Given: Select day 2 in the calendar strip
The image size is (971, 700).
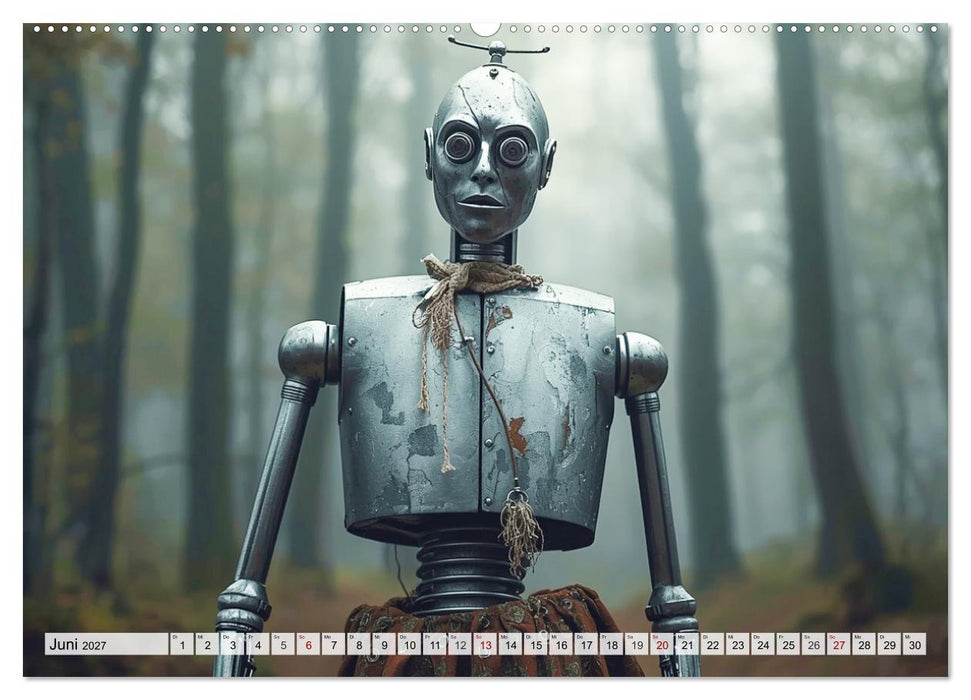Looking at the screenshot, I should click(x=207, y=644).
